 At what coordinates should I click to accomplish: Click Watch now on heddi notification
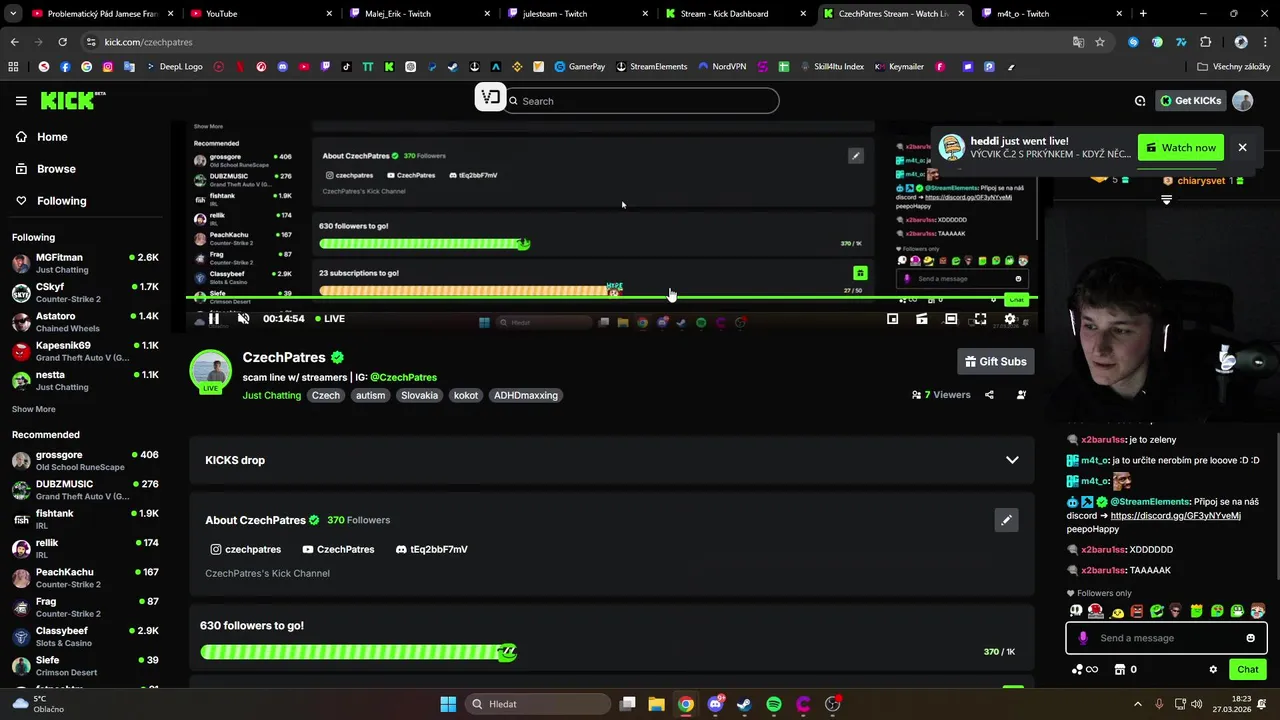[x=1180, y=148]
